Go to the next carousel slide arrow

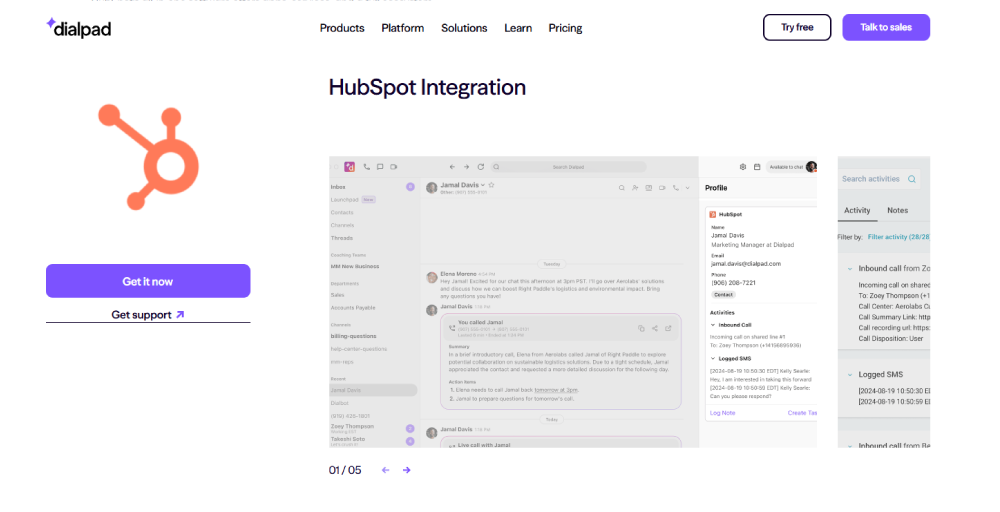pos(406,471)
